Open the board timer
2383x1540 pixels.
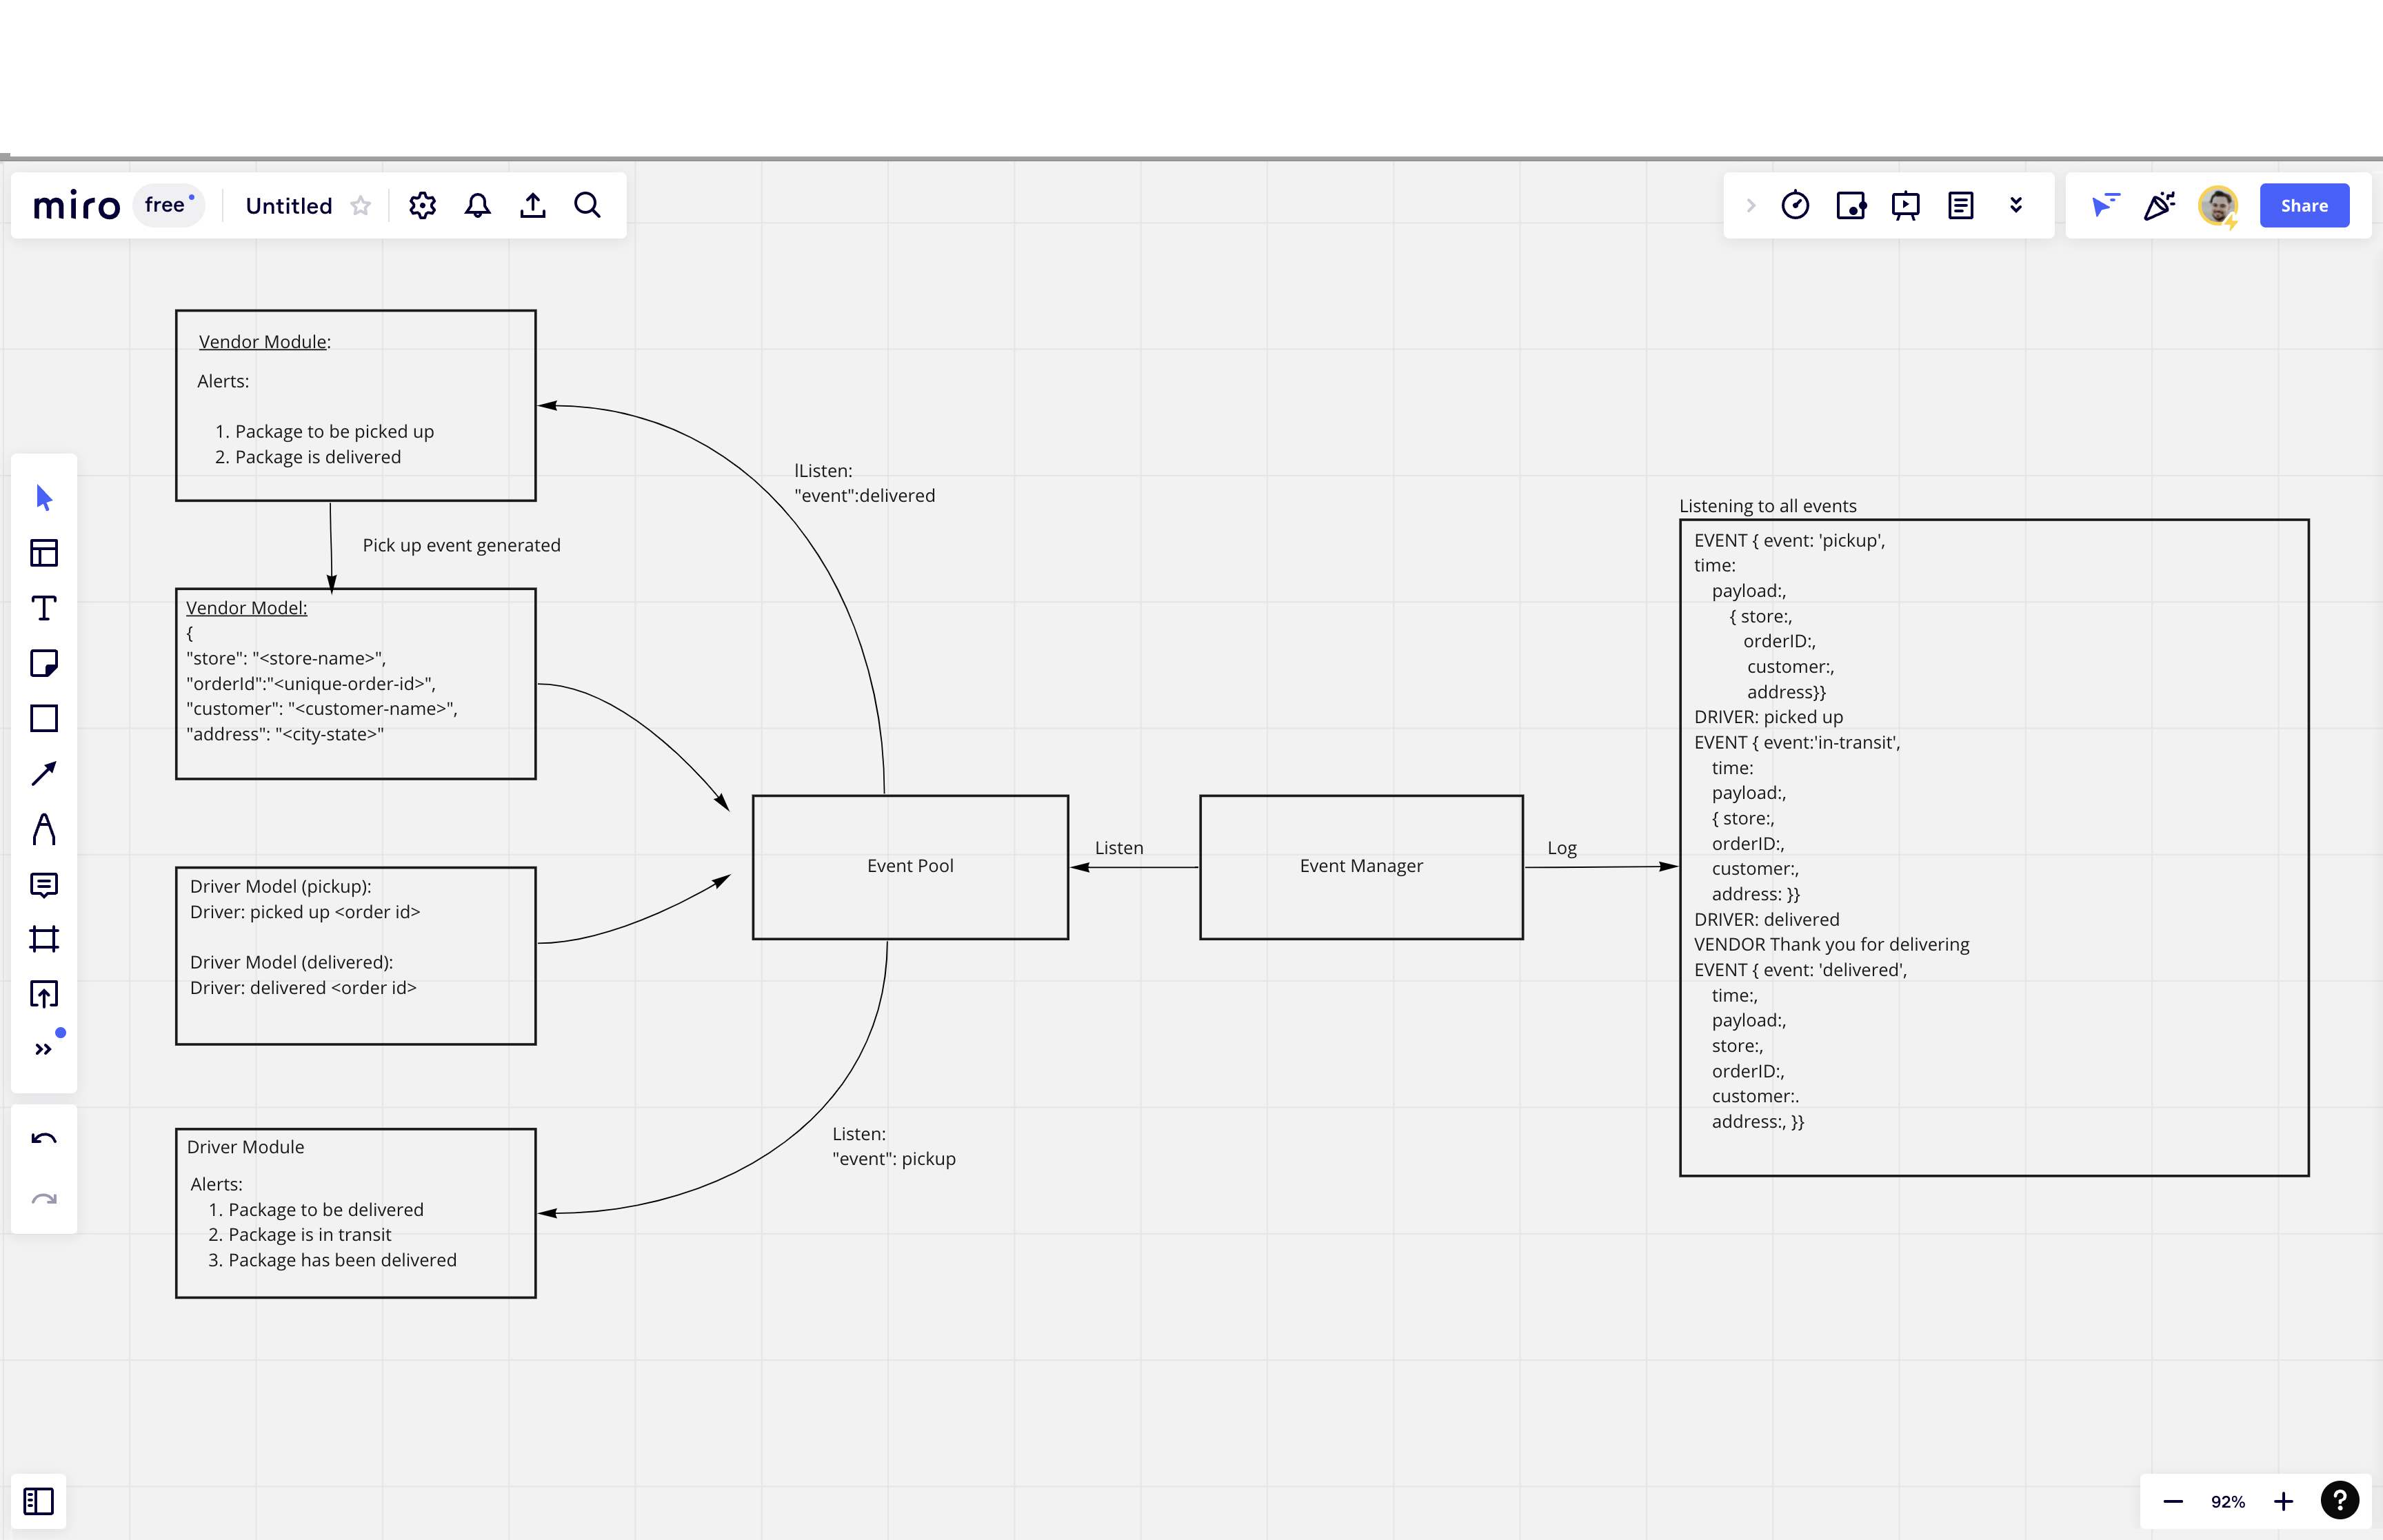click(x=1795, y=205)
